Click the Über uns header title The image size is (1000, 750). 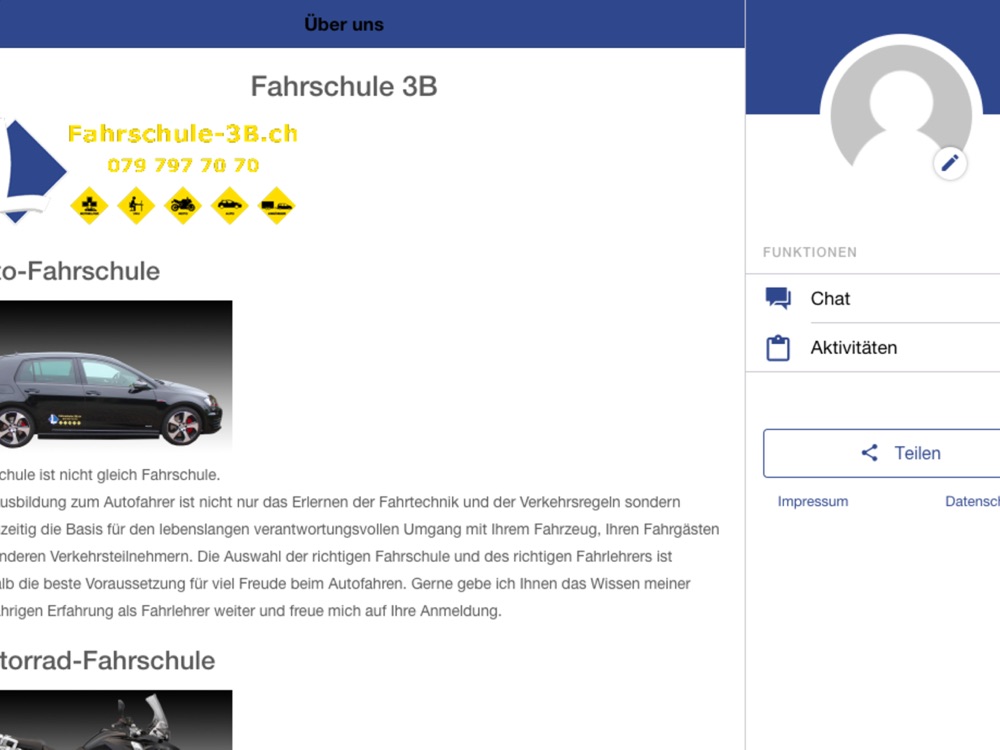pos(344,24)
